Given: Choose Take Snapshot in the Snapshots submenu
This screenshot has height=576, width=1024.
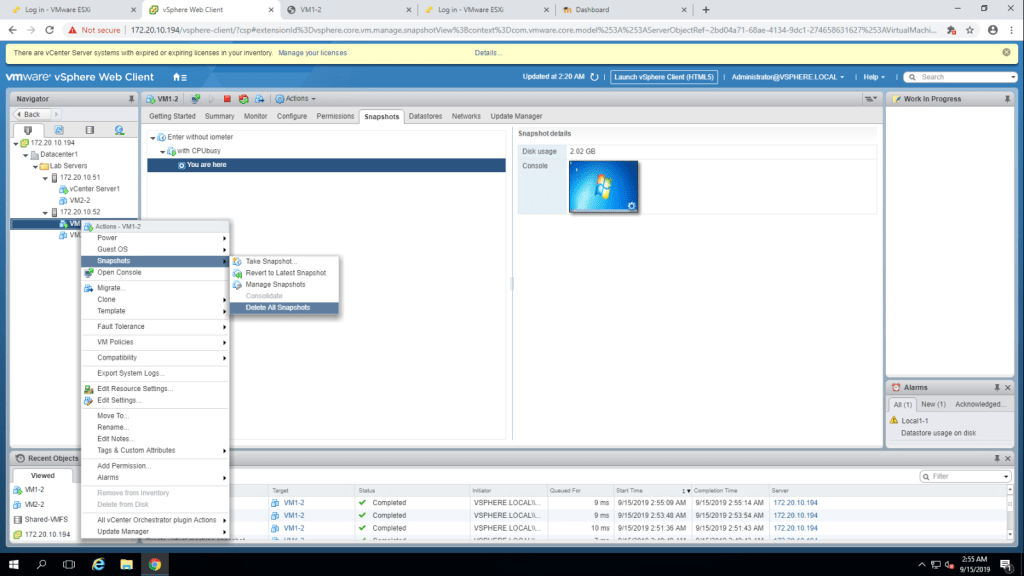Looking at the screenshot, I should coord(271,261).
